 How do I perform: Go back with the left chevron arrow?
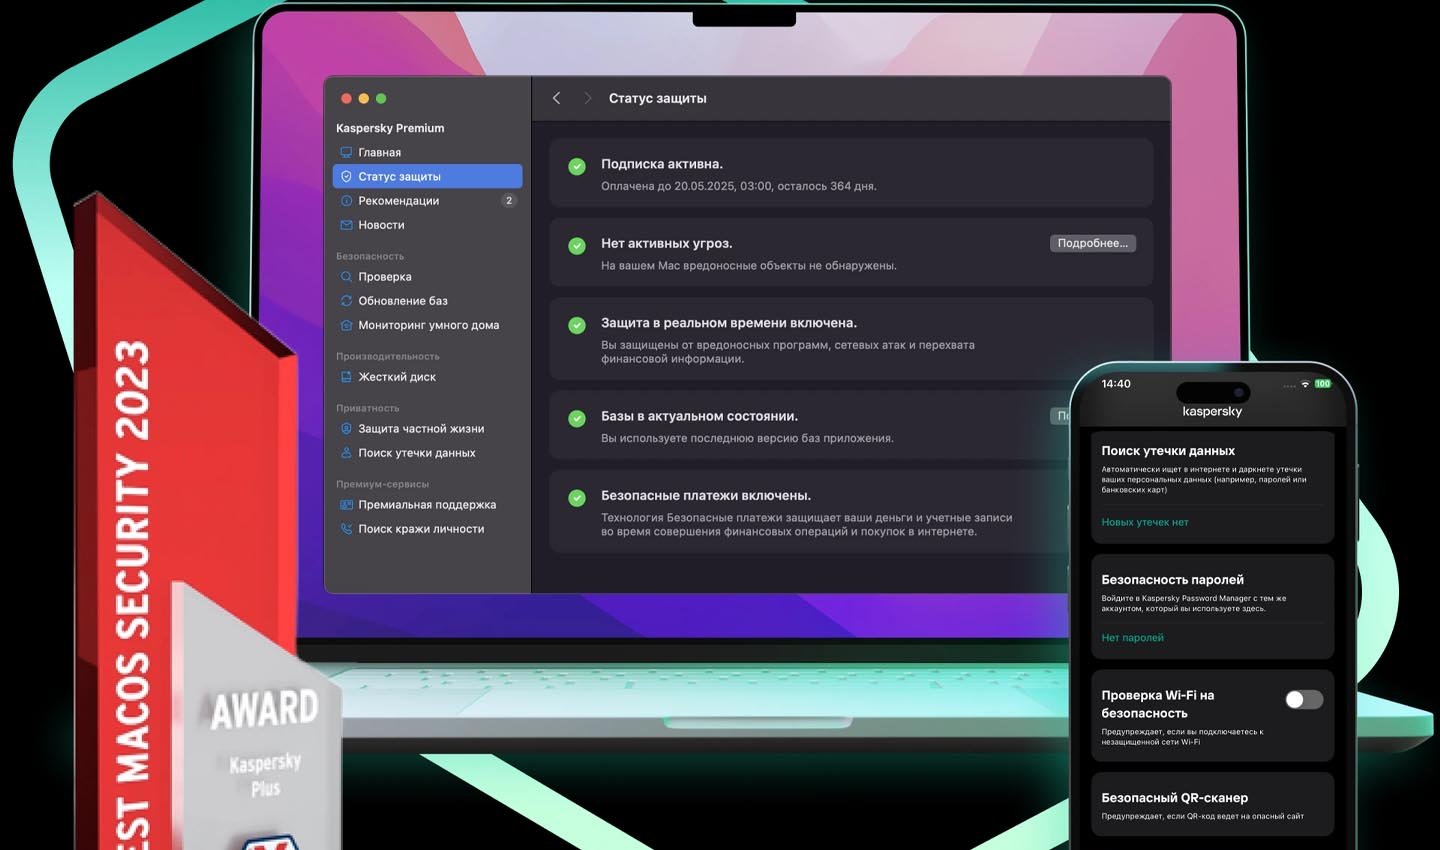[x=557, y=98]
